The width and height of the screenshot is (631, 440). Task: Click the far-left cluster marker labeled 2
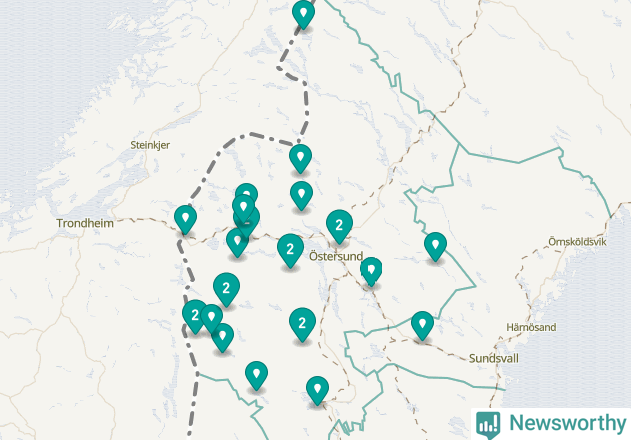coord(195,316)
